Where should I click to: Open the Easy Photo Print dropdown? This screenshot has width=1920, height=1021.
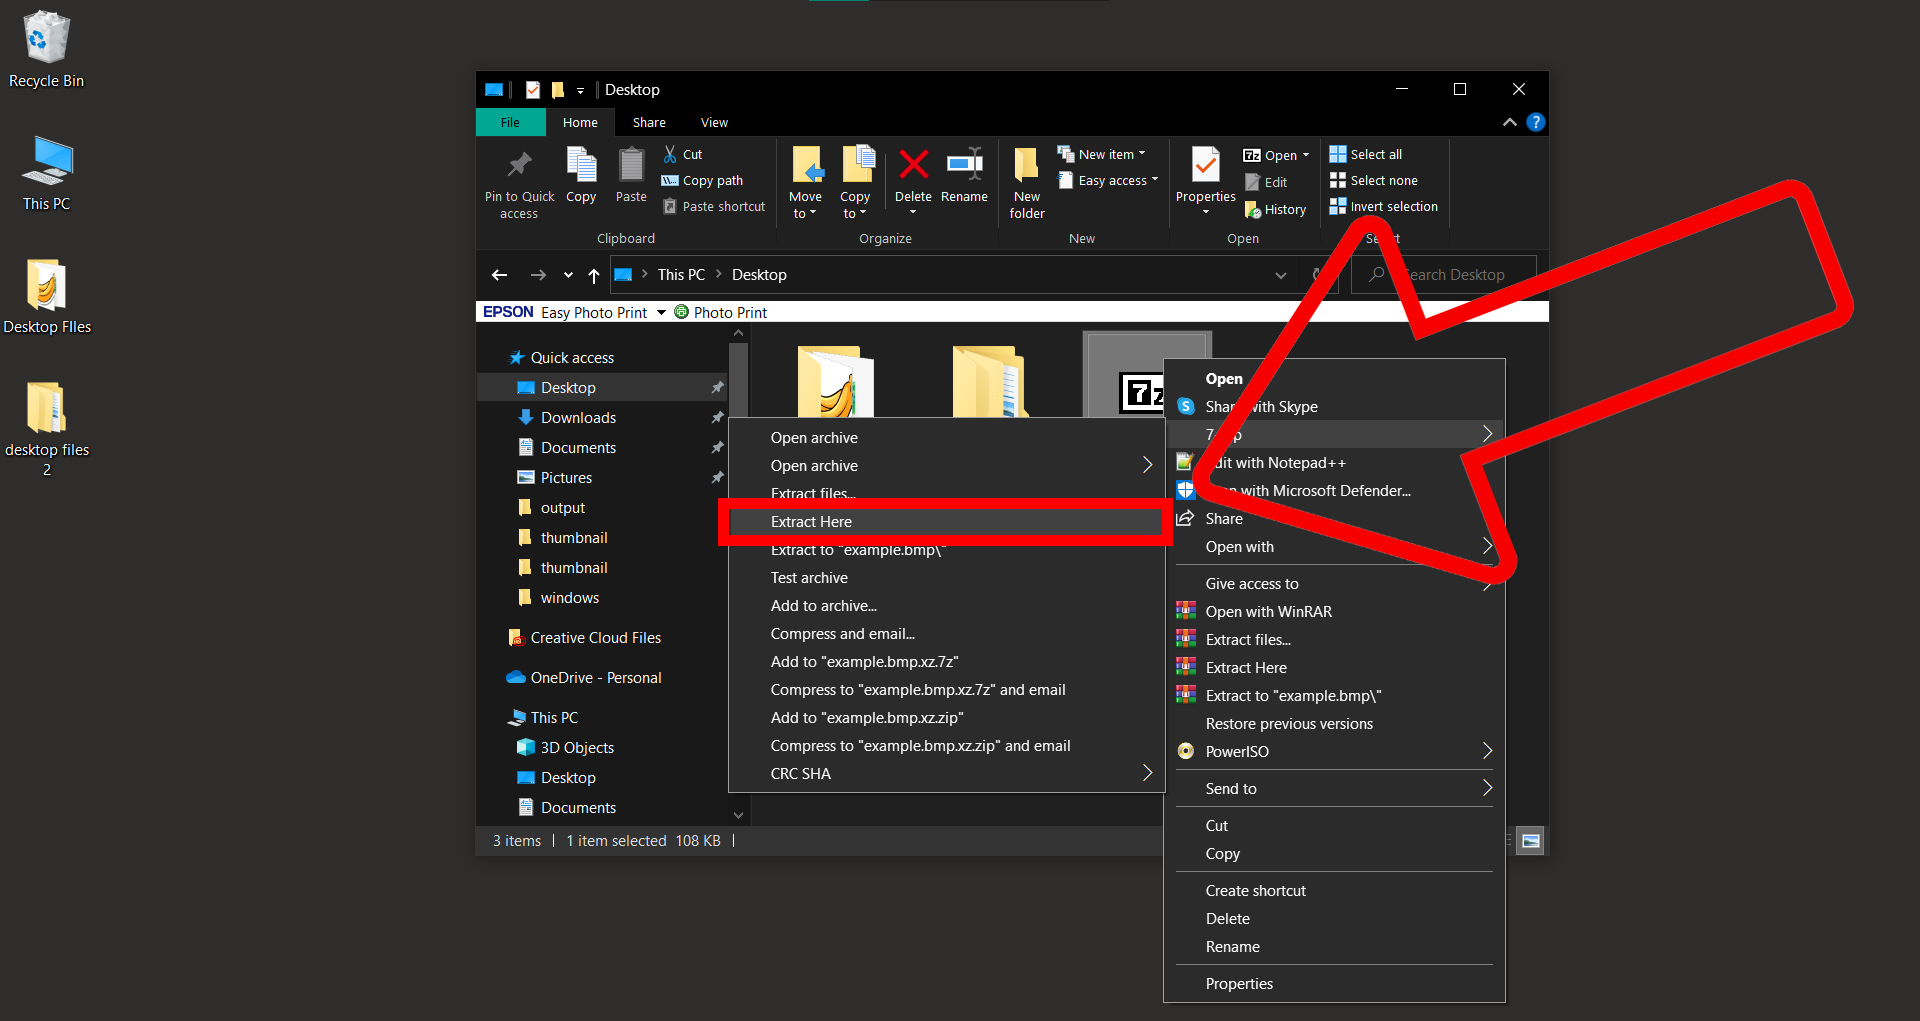coord(659,312)
